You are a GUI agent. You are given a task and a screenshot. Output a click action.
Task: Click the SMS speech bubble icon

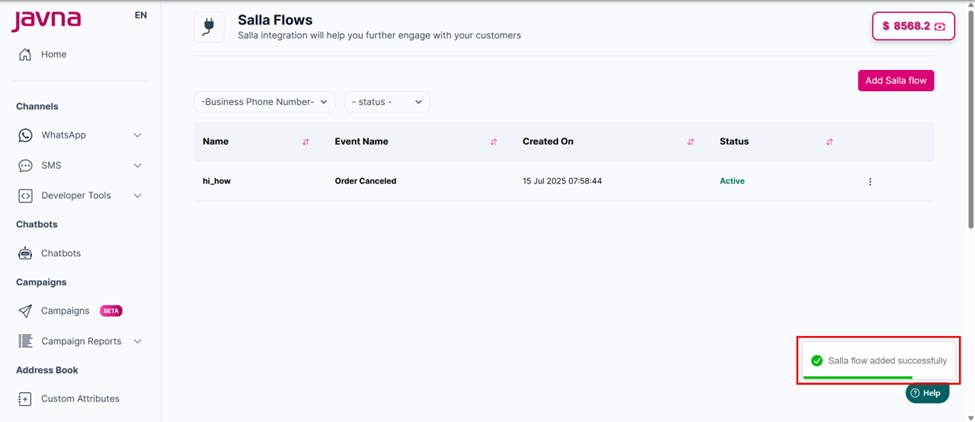pos(25,165)
